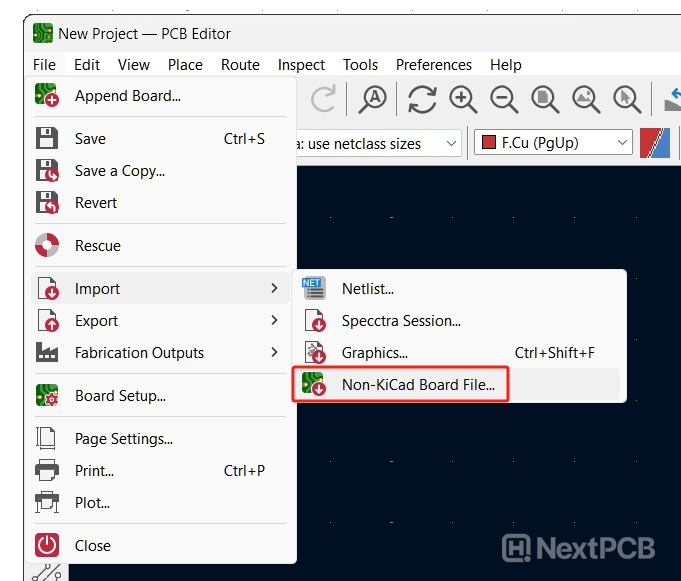Click the Zoom to Fit Page icon

point(545,98)
